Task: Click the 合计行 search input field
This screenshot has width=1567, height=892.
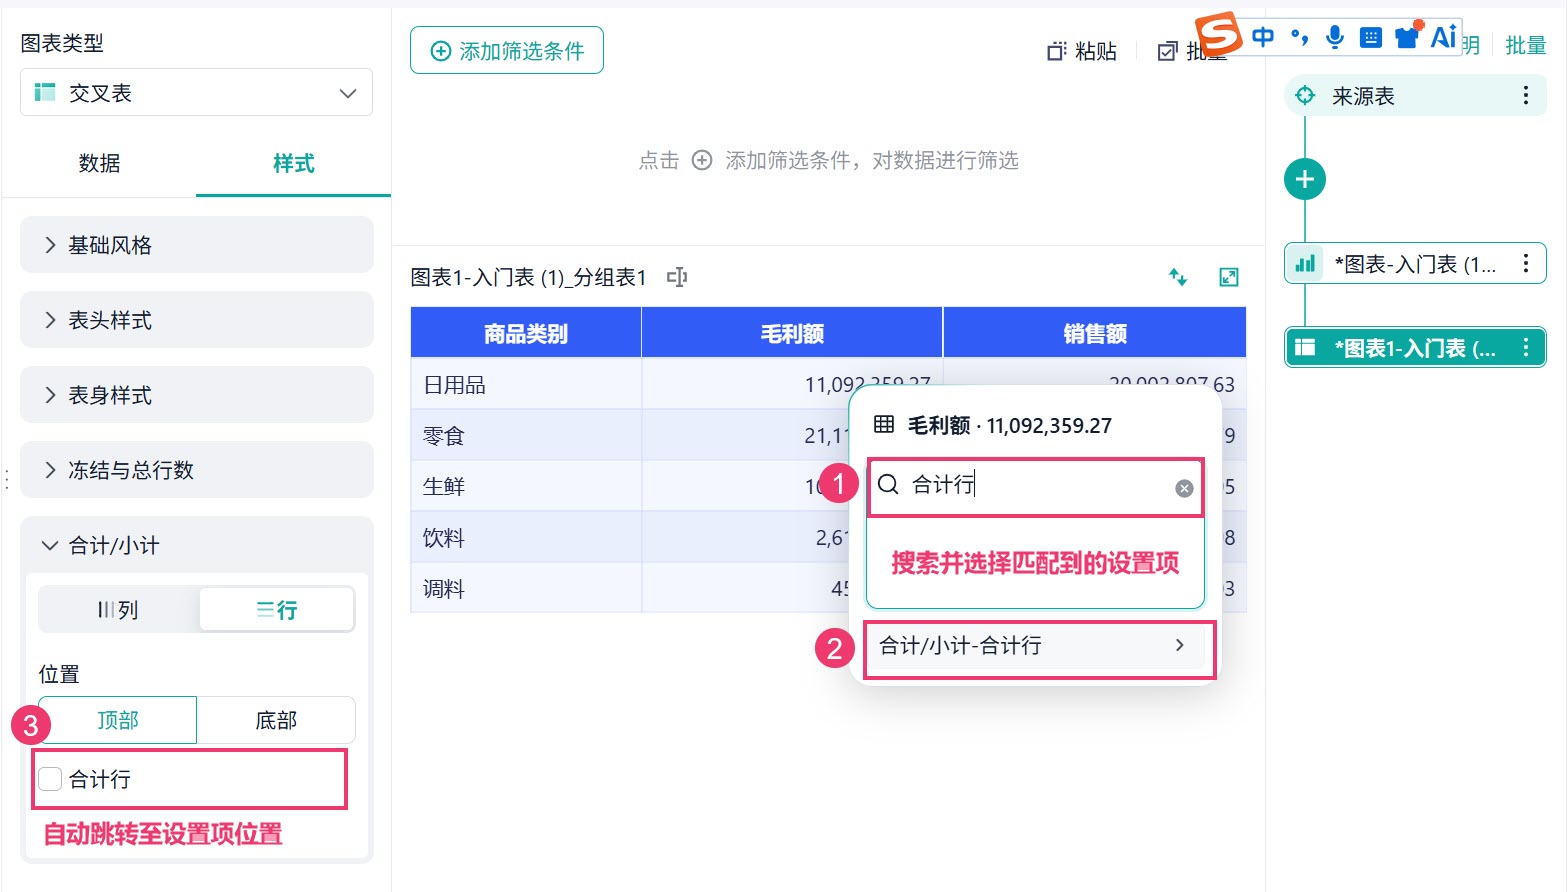Action: pyautogui.click(x=1035, y=487)
